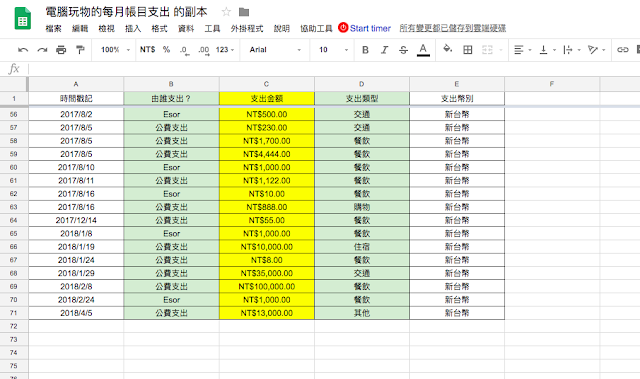Open the 檔案 menu
Image resolution: width=640 pixels, height=379 pixels.
tap(53, 28)
